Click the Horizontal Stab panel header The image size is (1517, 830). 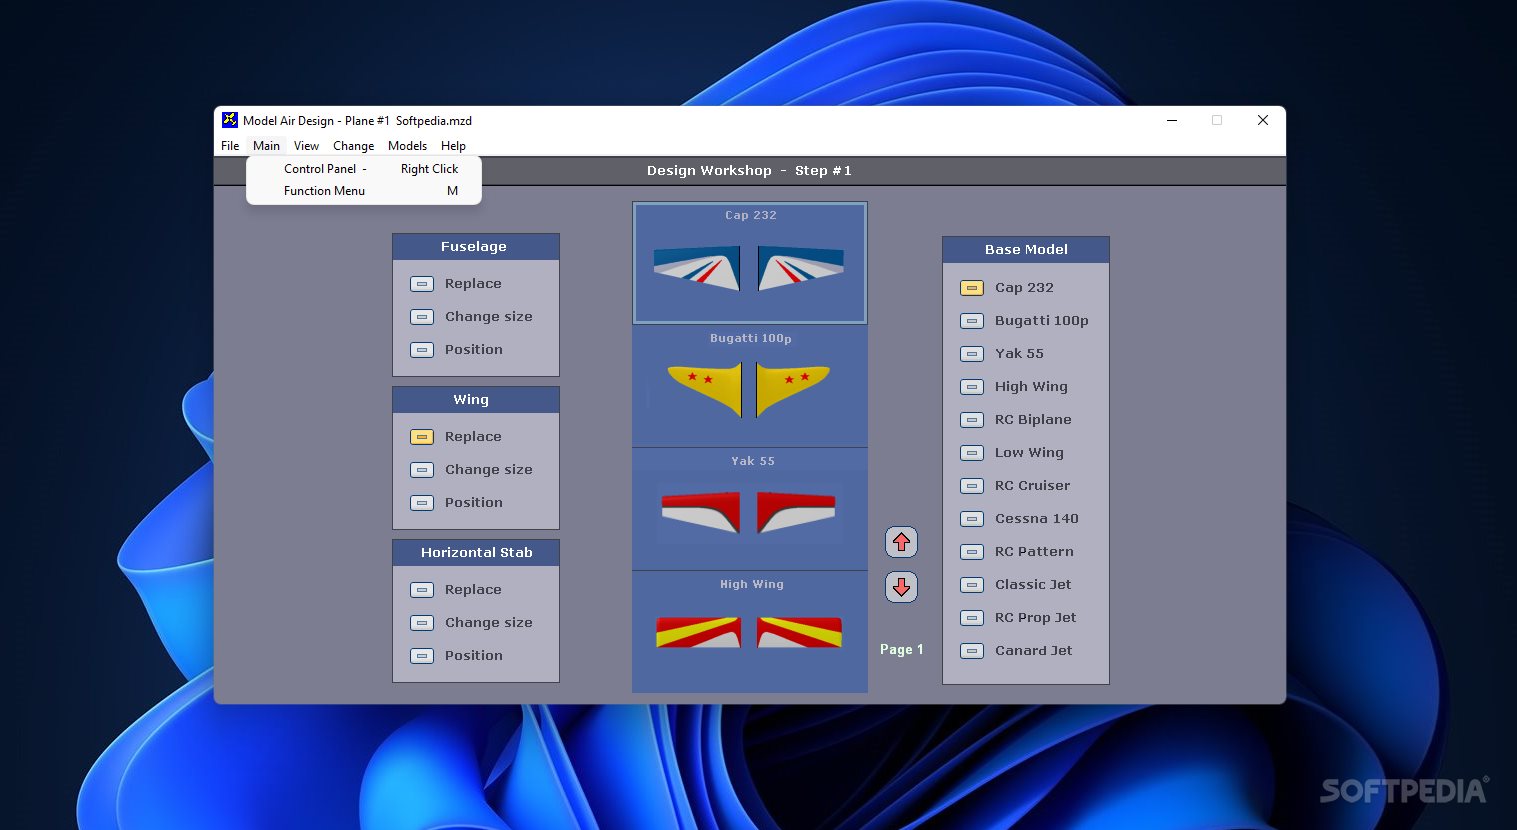[x=476, y=553]
